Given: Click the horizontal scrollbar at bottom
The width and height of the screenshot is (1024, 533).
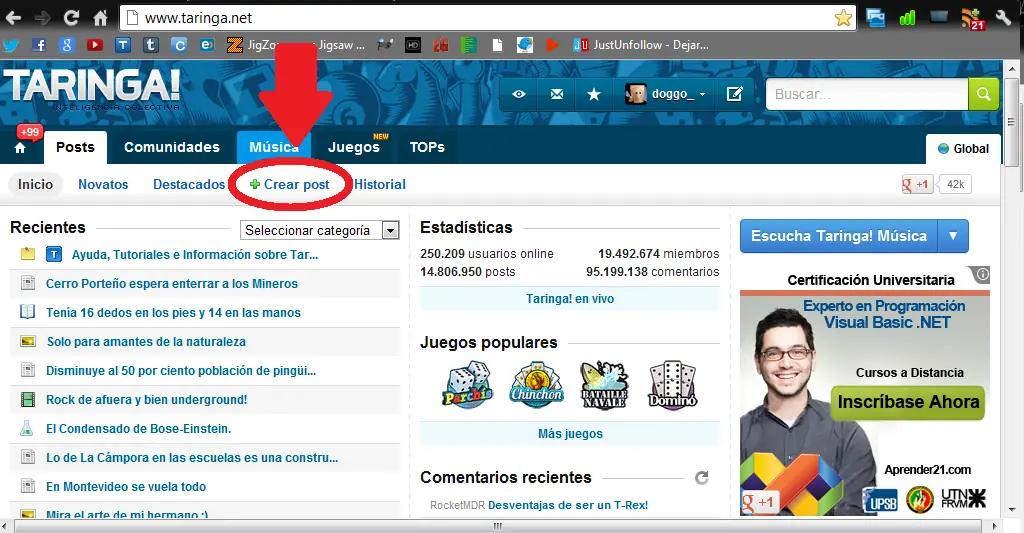Looking at the screenshot, I should pyautogui.click(x=498, y=526).
